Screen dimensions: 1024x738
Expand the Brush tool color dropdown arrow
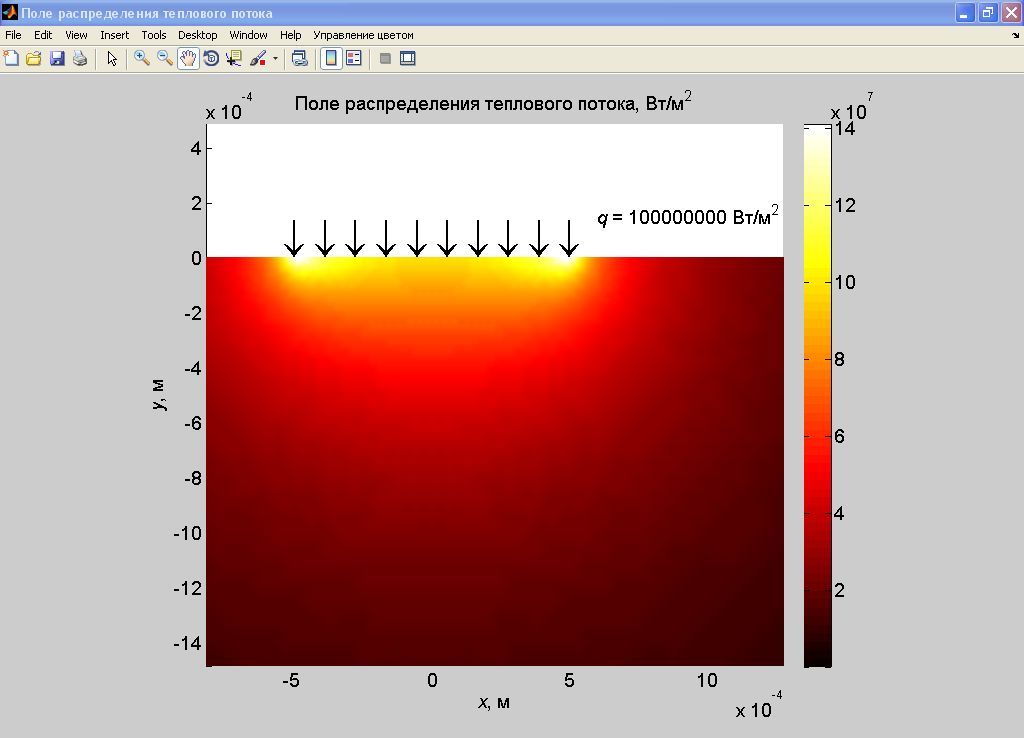click(x=275, y=59)
